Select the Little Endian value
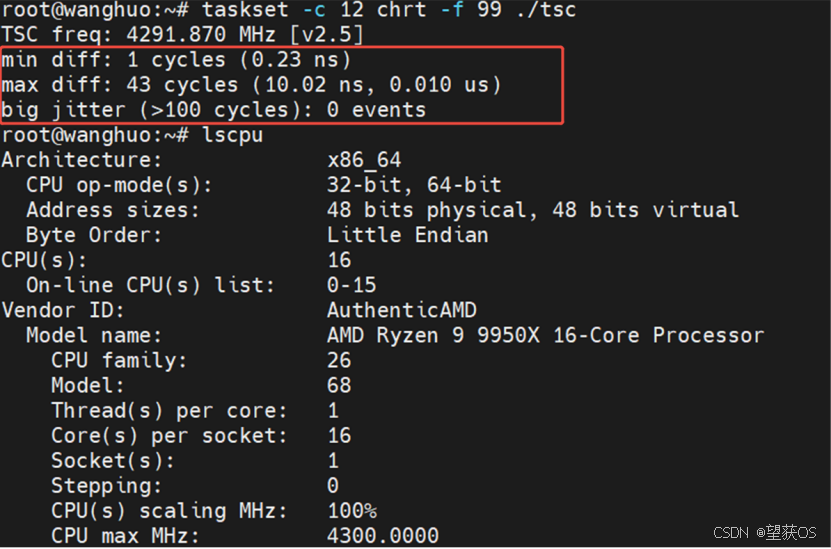 (x=408, y=235)
